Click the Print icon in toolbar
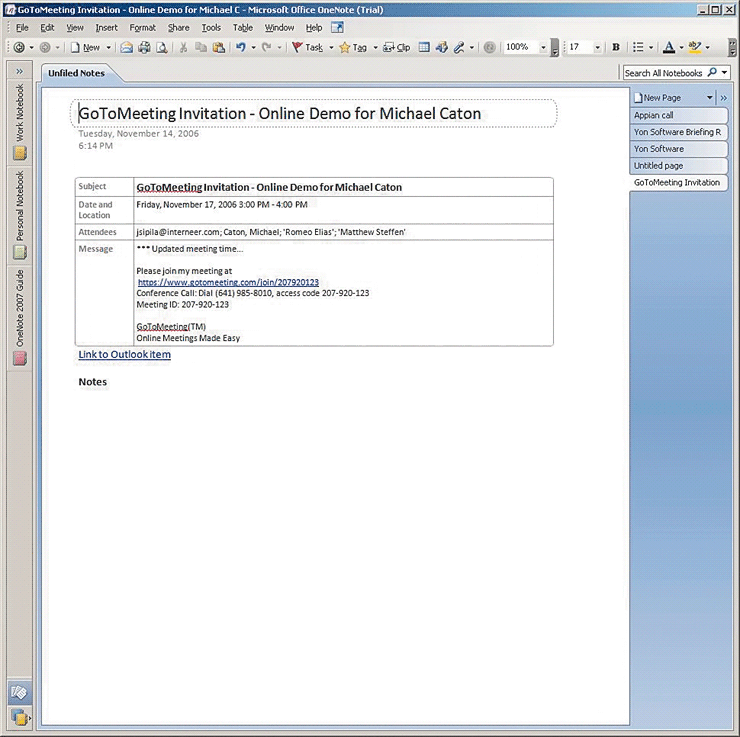 tap(144, 47)
